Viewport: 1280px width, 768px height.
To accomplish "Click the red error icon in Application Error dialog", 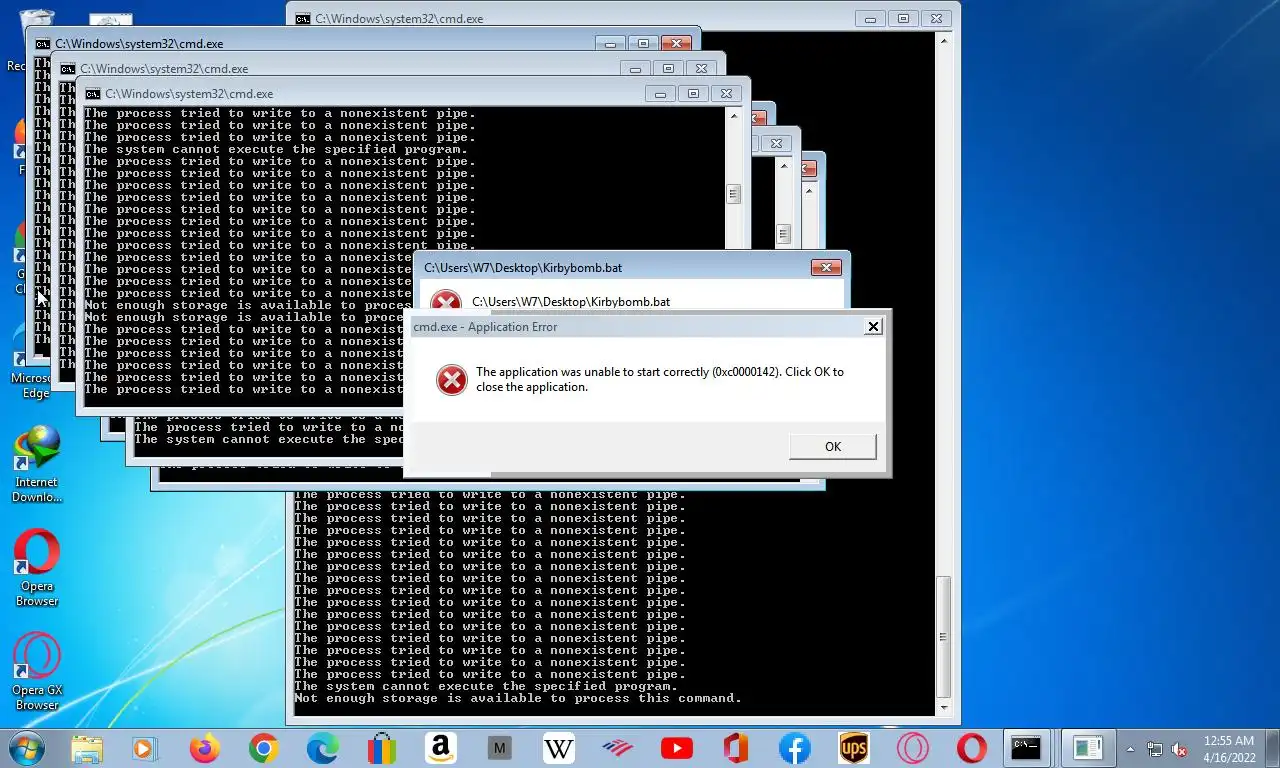I will coord(452,379).
